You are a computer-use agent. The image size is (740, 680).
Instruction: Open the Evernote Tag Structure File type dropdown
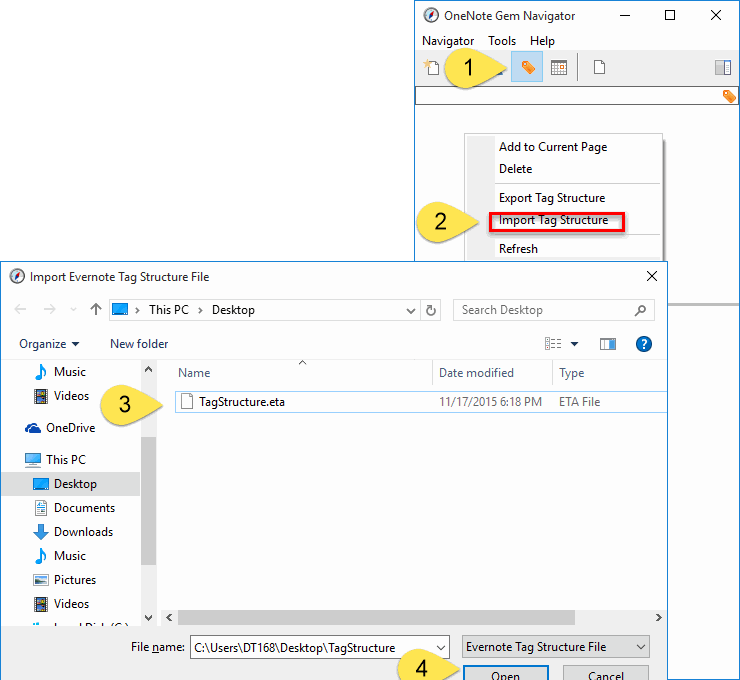coord(555,647)
